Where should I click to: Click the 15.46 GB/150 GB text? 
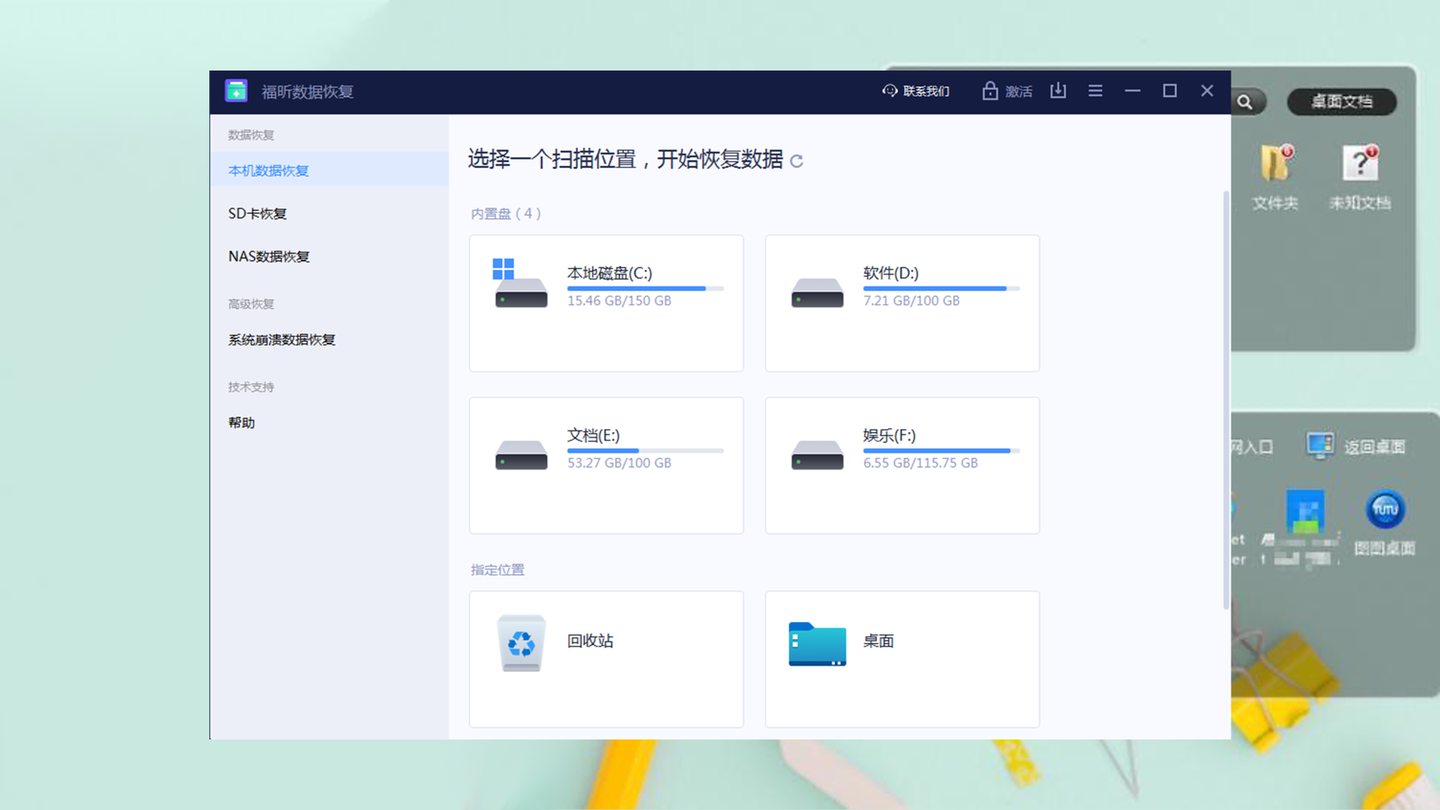coord(619,300)
